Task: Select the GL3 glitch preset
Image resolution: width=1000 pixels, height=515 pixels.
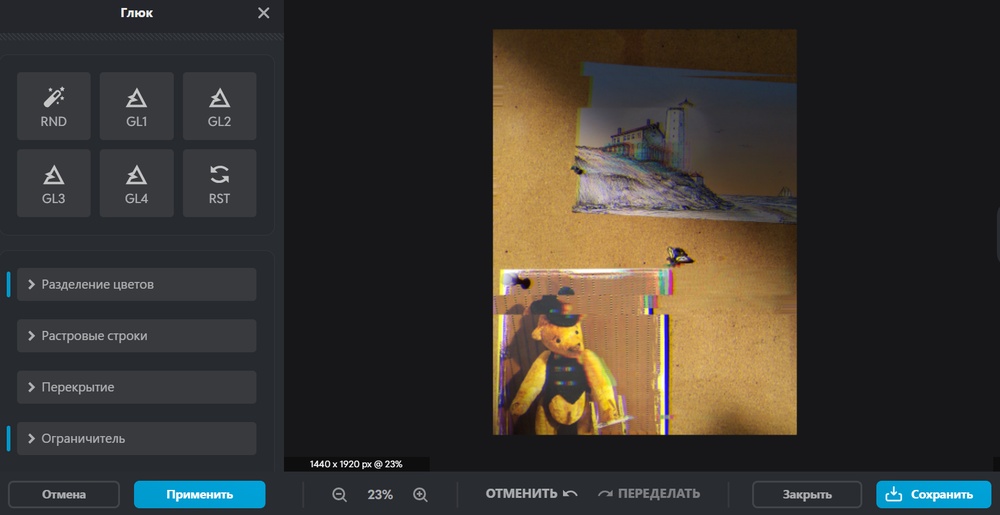Action: 54,183
